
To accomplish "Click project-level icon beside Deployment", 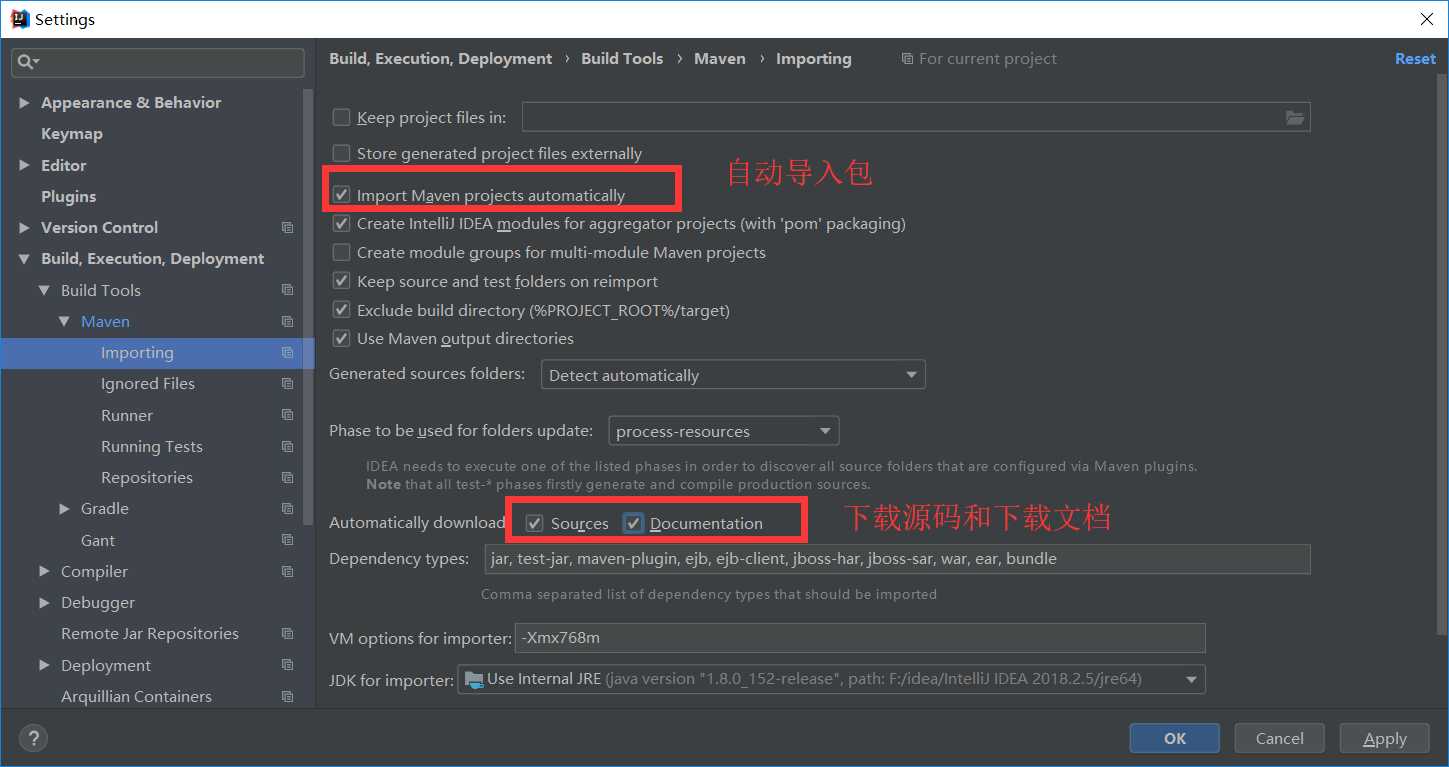I will pyautogui.click(x=287, y=665).
